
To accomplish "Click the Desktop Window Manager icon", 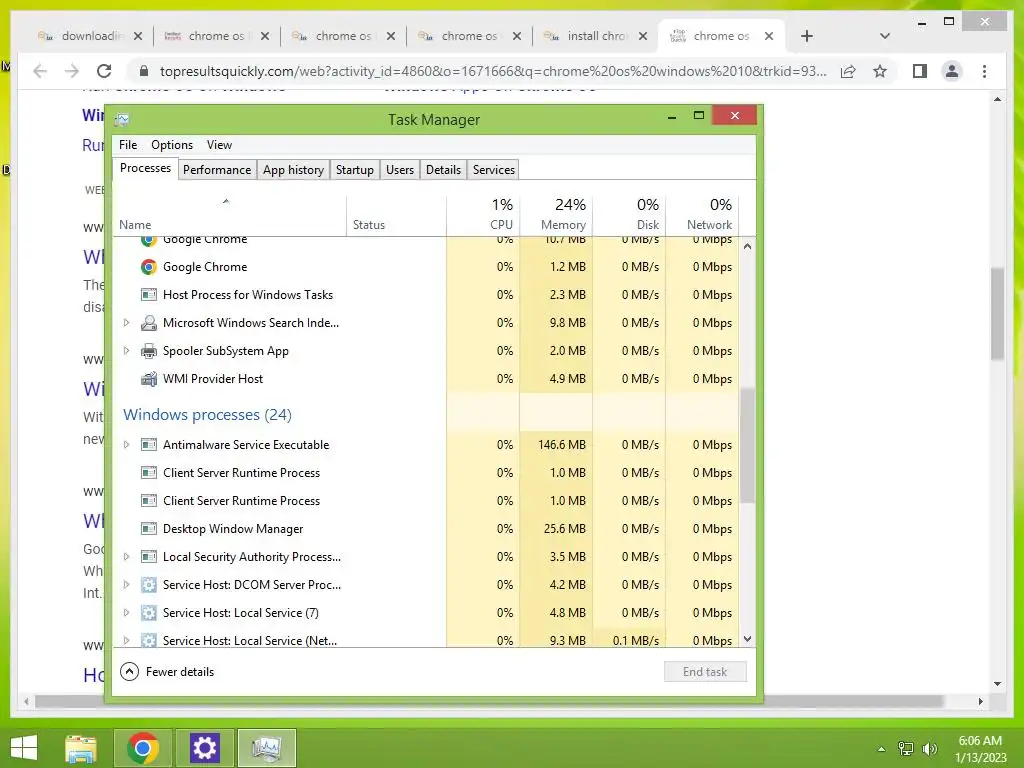I will 149,528.
